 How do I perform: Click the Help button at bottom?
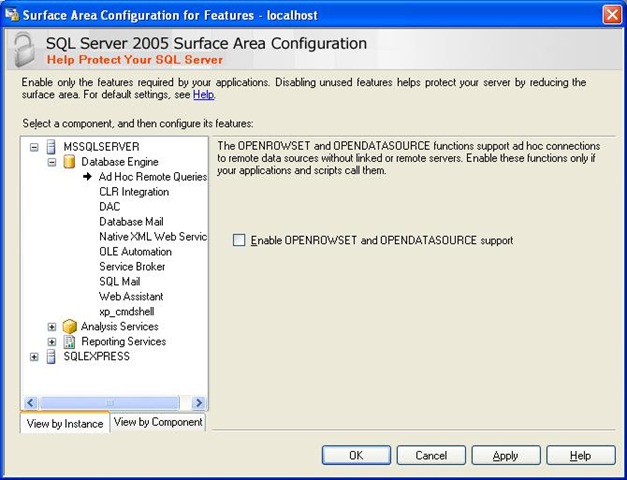581,455
